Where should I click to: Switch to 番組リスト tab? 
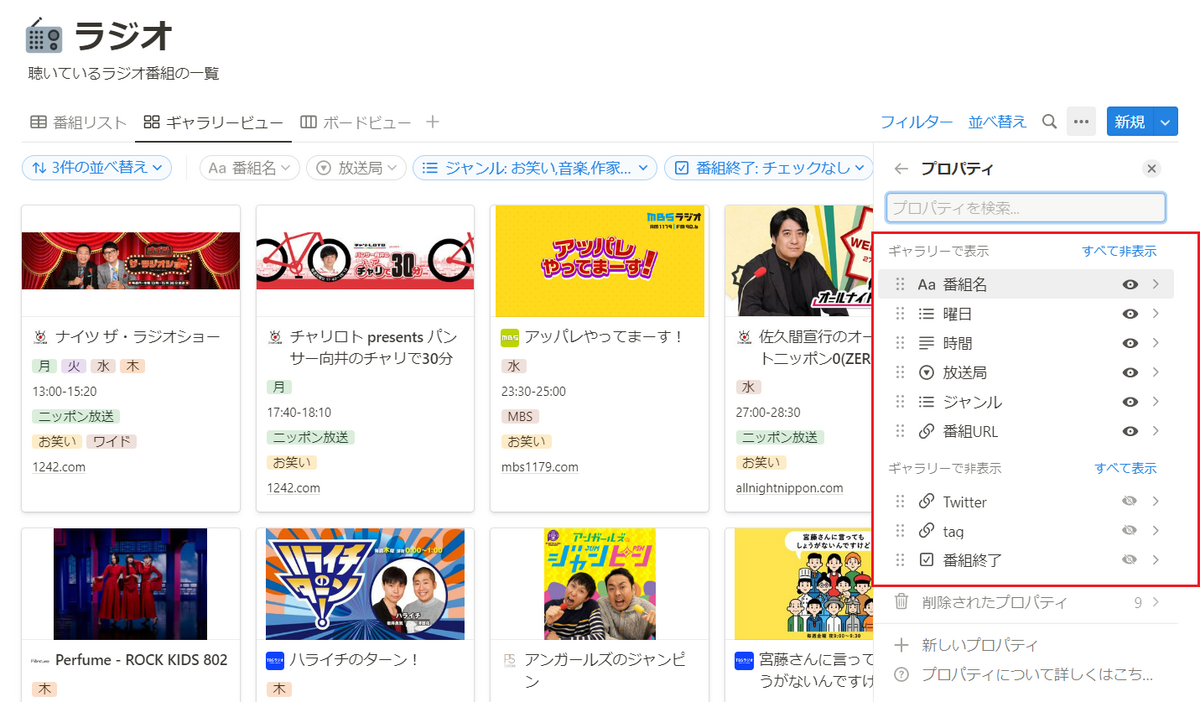pos(78,122)
